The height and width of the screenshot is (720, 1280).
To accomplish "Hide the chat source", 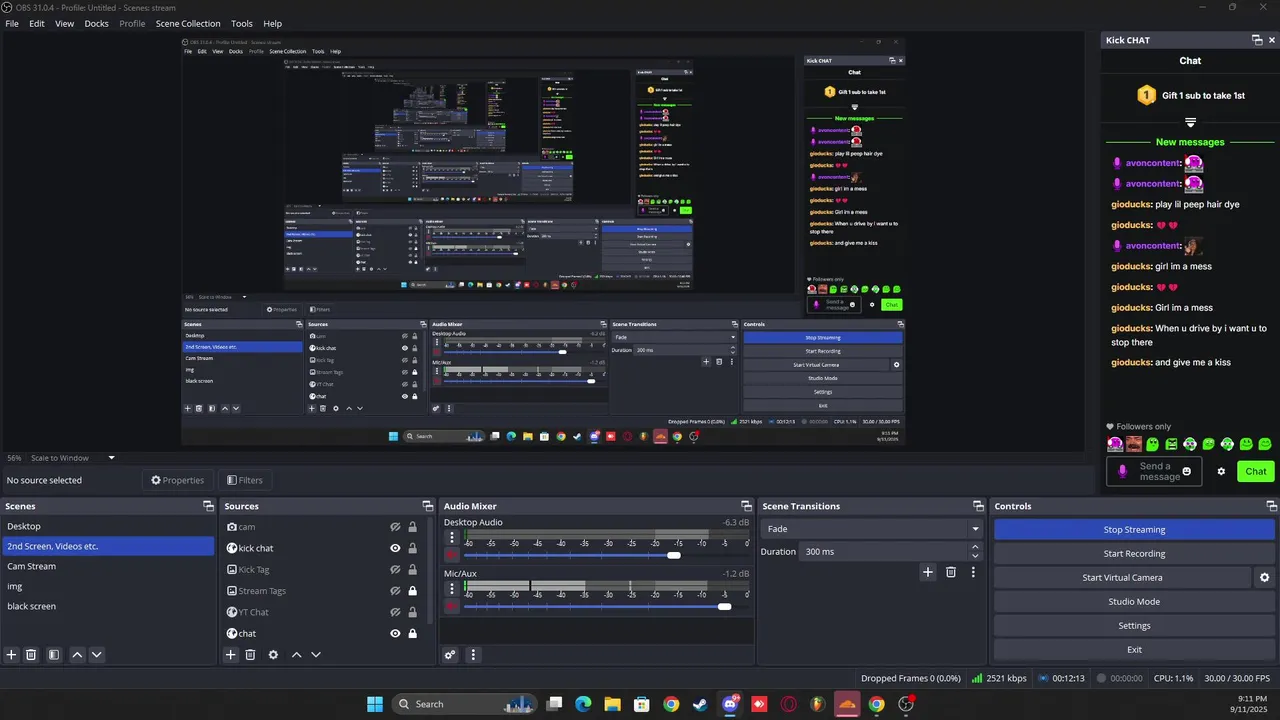I will pyautogui.click(x=395, y=633).
